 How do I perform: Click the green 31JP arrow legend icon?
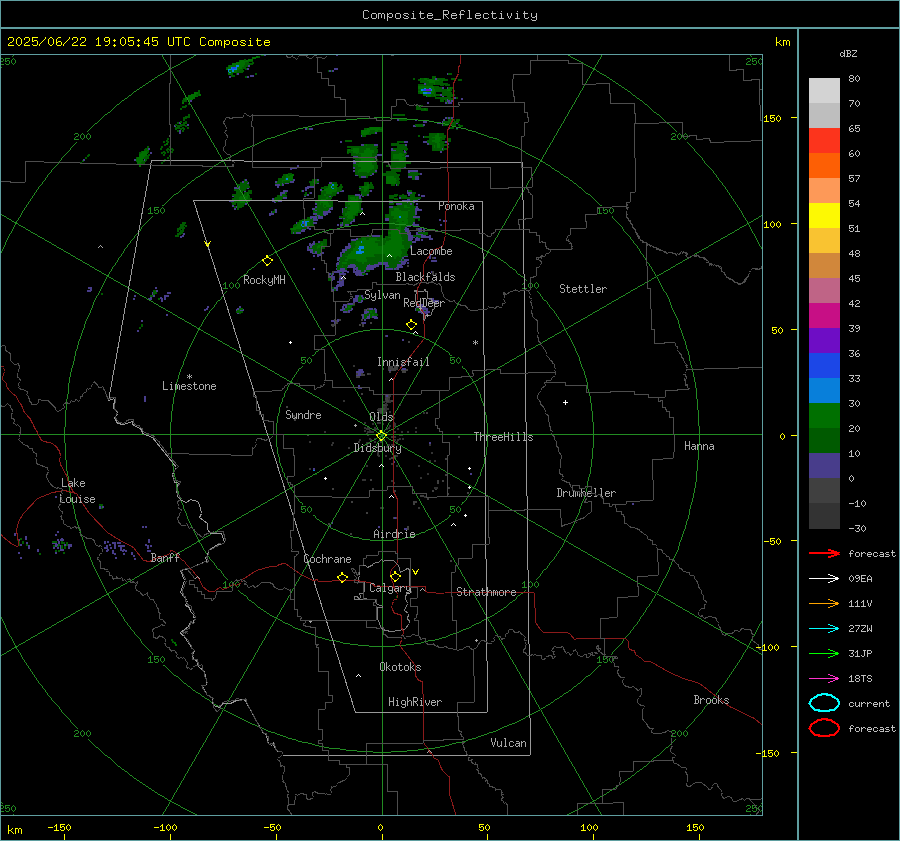(x=824, y=653)
